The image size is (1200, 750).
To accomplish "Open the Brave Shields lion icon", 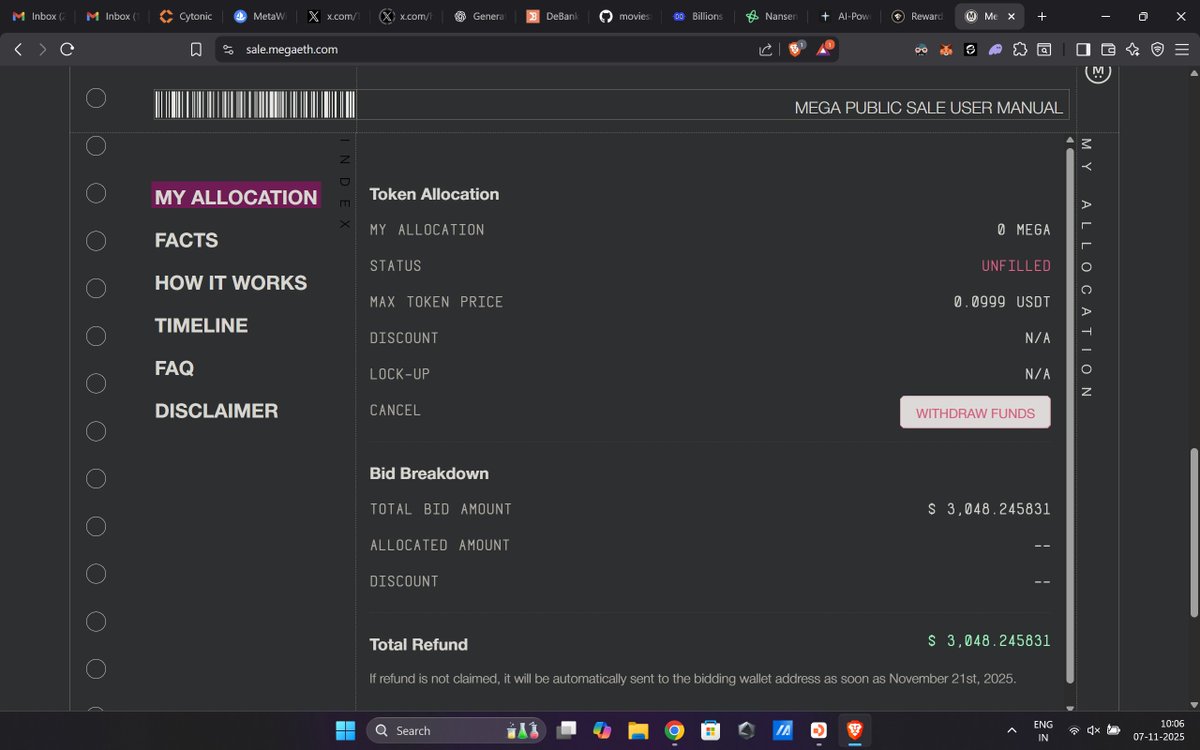I will coord(796,48).
